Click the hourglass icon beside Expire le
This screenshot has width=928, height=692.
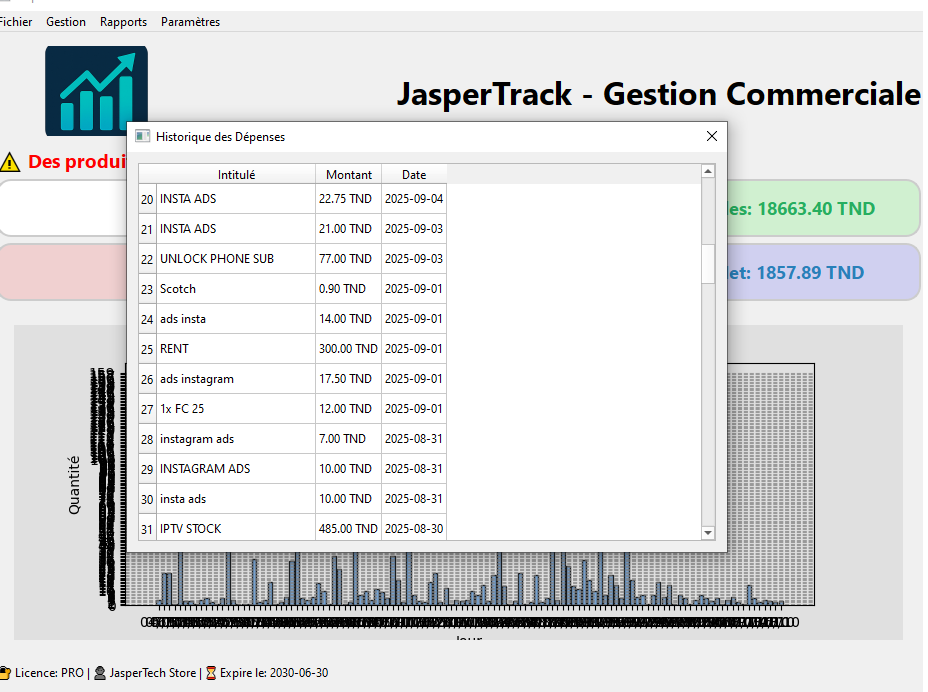click(x=211, y=673)
